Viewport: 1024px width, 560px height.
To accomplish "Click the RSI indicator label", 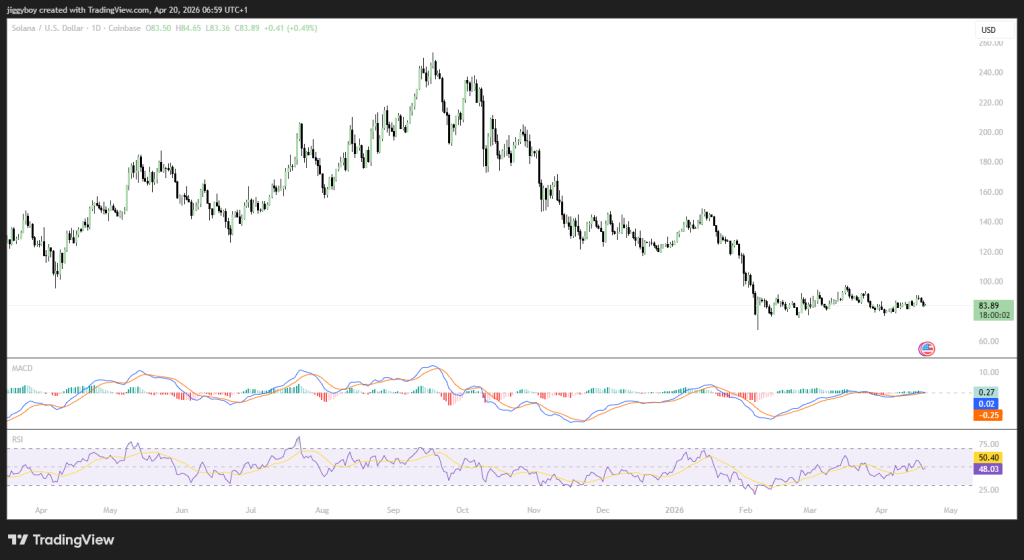I will point(18,439).
